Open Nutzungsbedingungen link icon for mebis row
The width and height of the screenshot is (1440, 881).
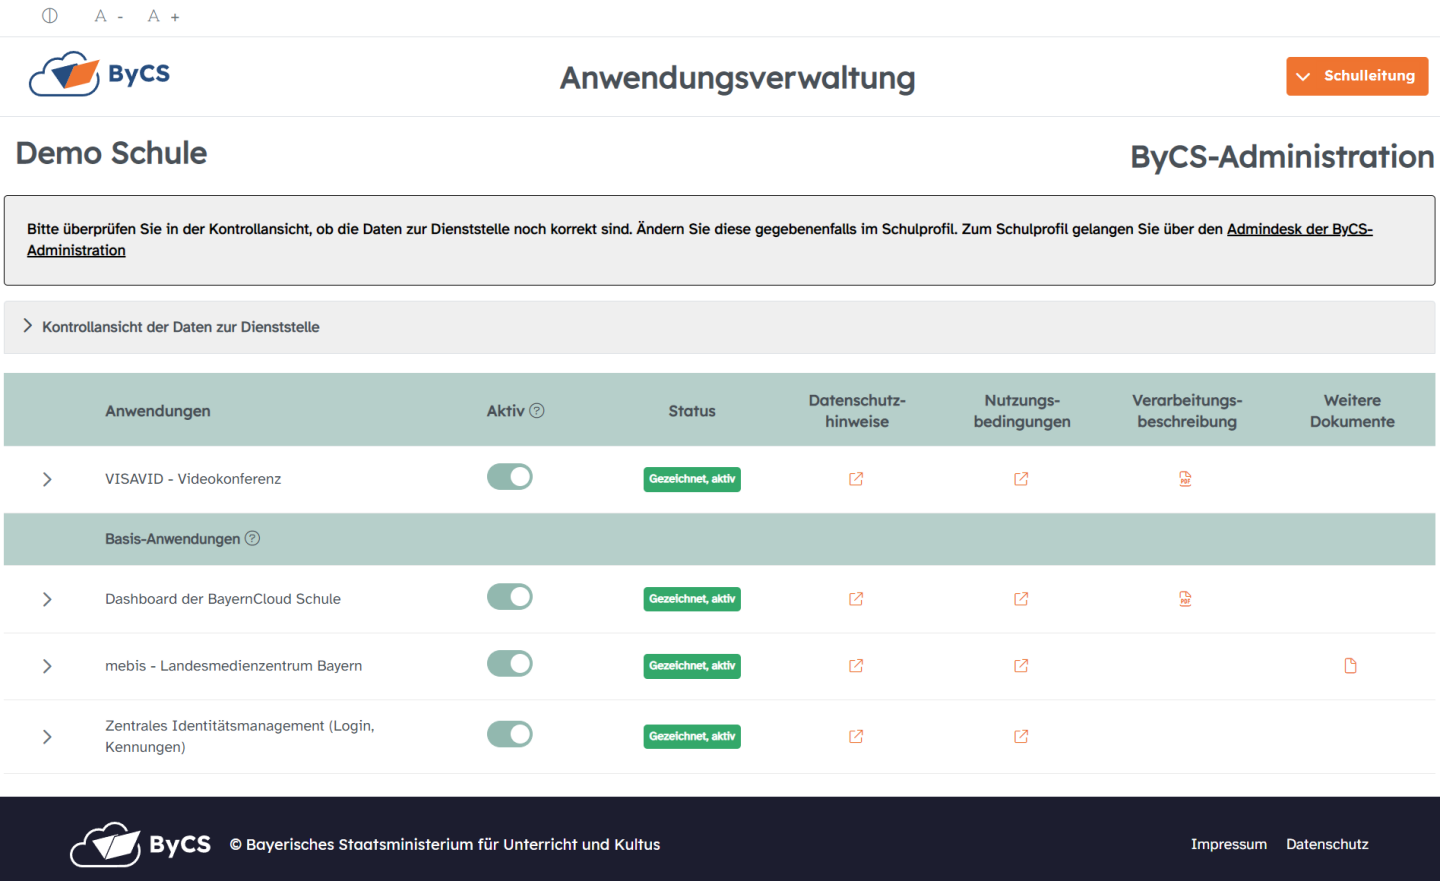click(x=1021, y=666)
